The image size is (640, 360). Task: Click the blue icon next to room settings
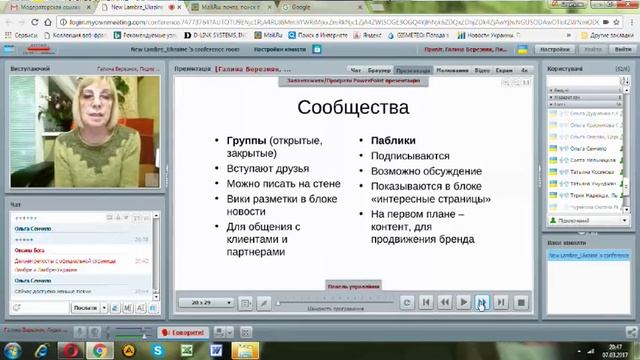tap(317, 49)
